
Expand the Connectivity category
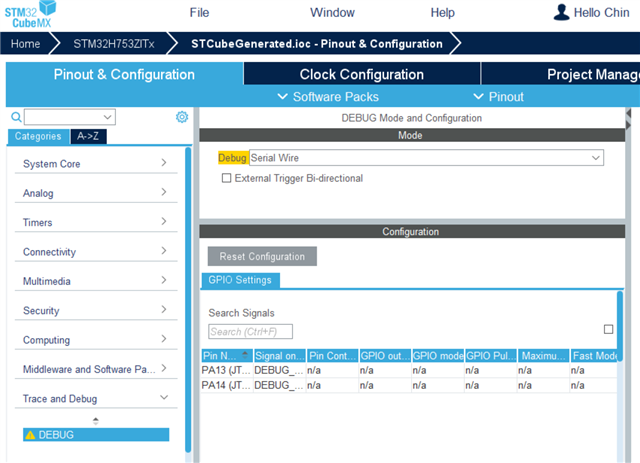pyautogui.click(x=96, y=252)
